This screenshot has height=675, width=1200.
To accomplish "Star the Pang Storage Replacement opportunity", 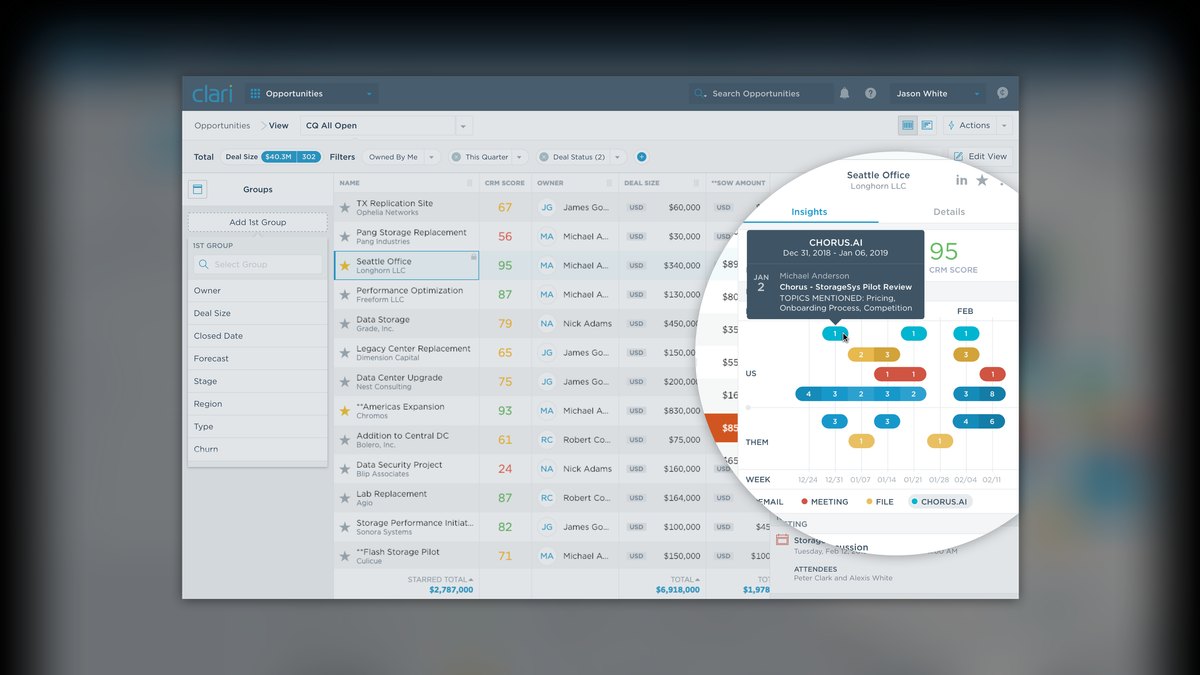I will 345,236.
